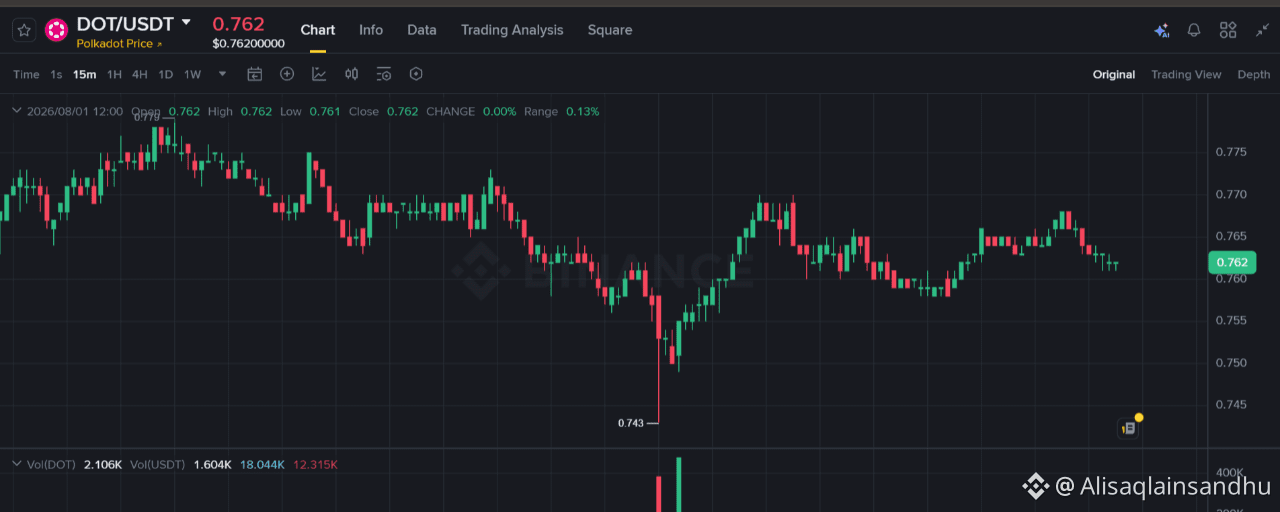The width and height of the screenshot is (1280, 512).
Task: Click the $0.76200000 price text
Action: coord(248,44)
